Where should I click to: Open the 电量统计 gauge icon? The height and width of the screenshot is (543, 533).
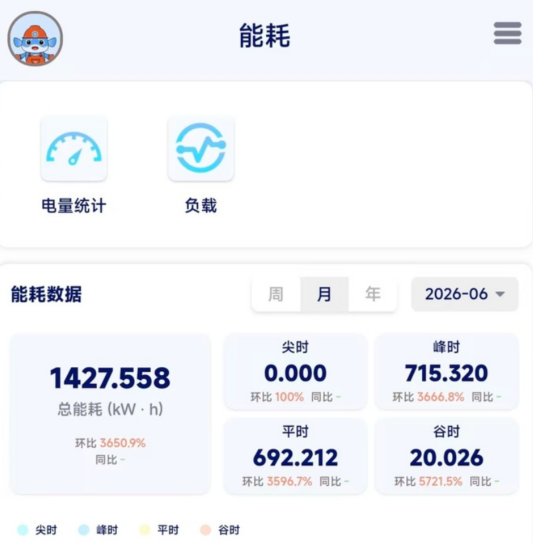(74, 149)
